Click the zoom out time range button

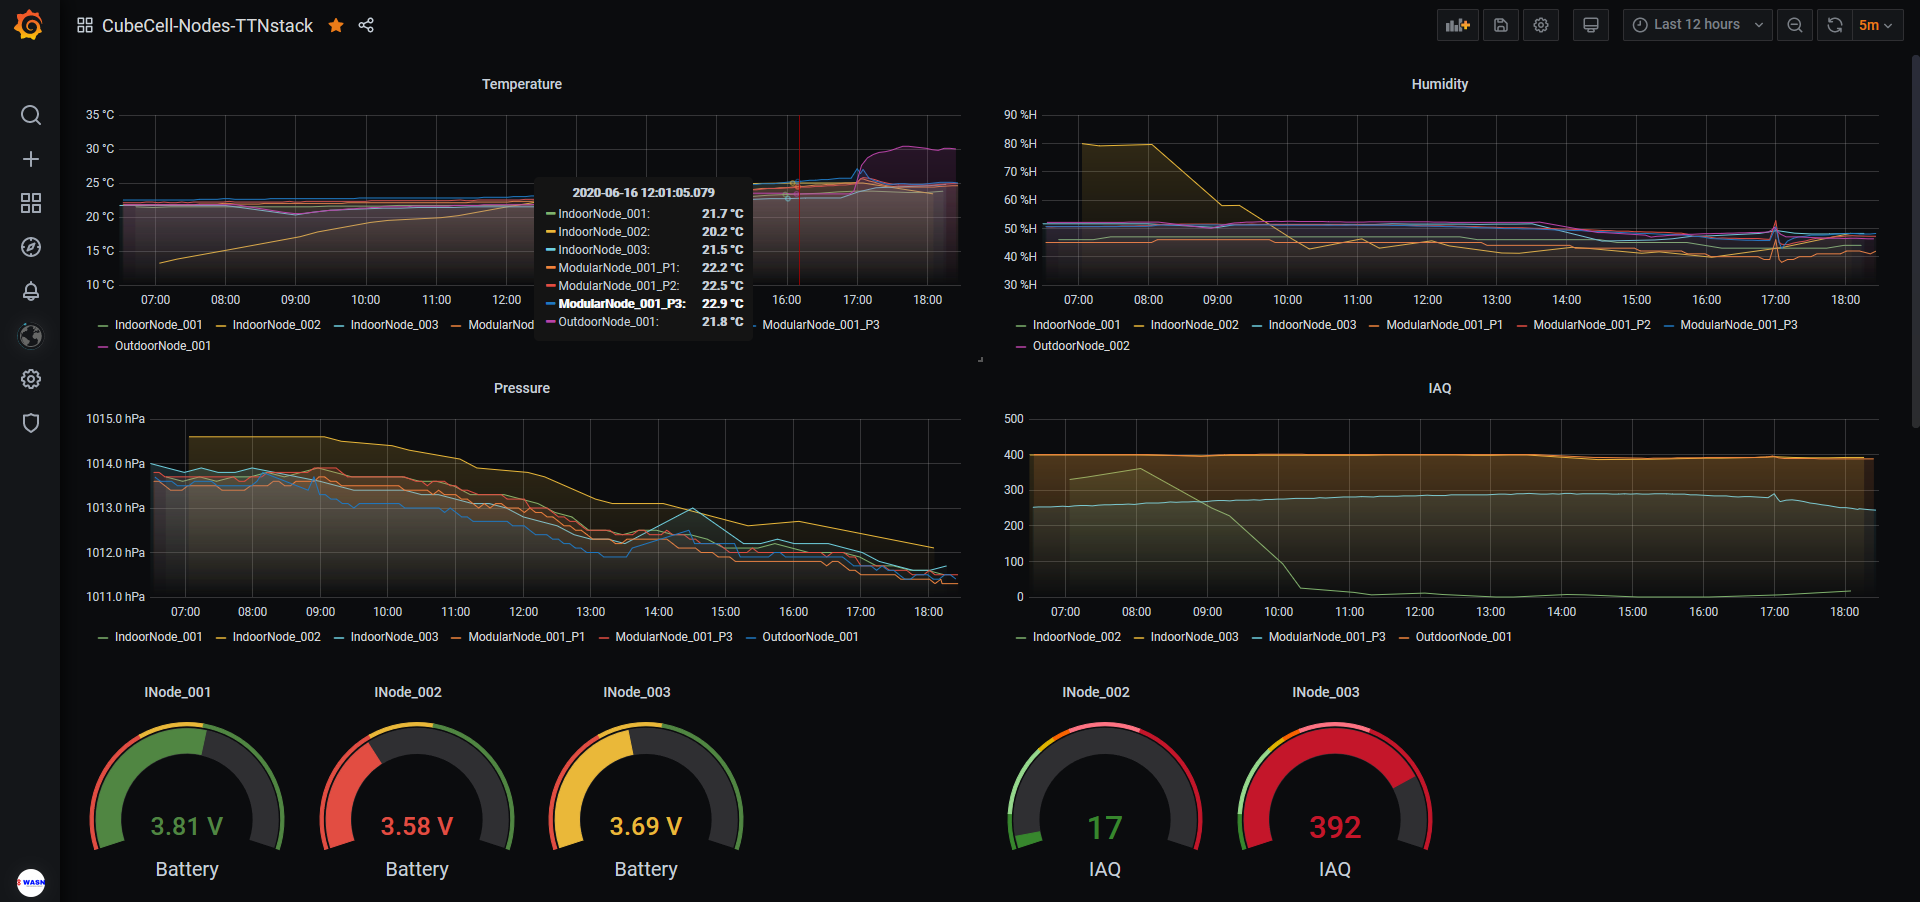coord(1795,25)
